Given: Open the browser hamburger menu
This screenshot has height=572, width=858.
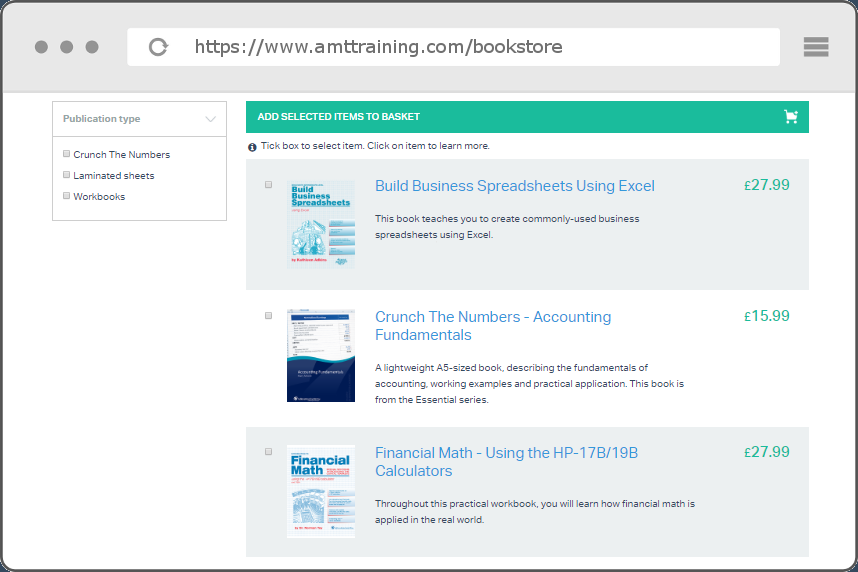Looking at the screenshot, I should [x=816, y=47].
